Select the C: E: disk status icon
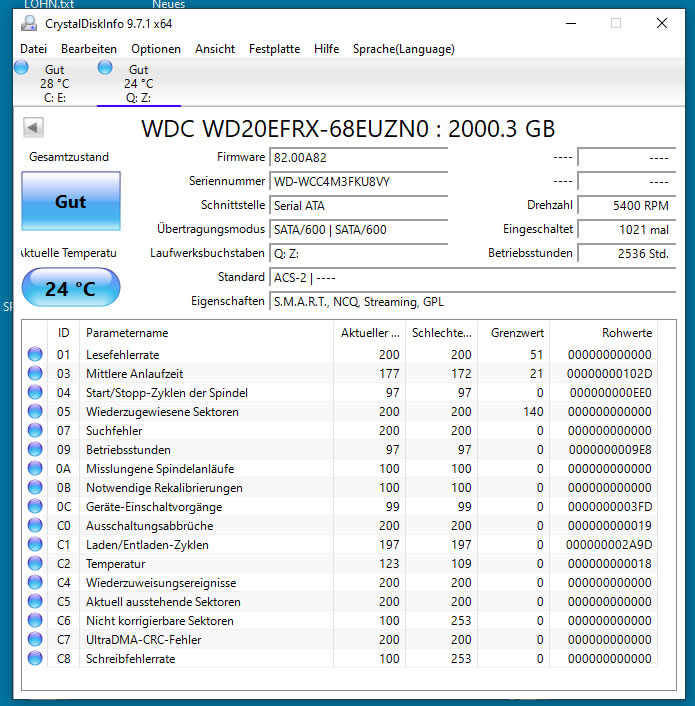Viewport: 695px width, 706px height. point(22,68)
